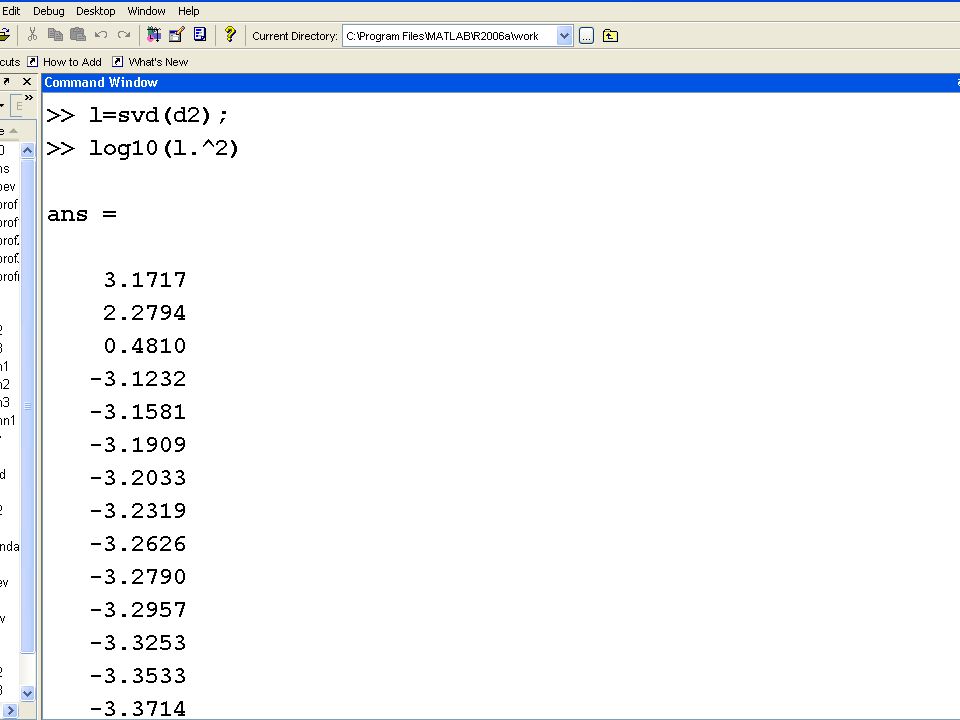The width and height of the screenshot is (960, 720).
Task: Open the Help menu
Action: [189, 11]
